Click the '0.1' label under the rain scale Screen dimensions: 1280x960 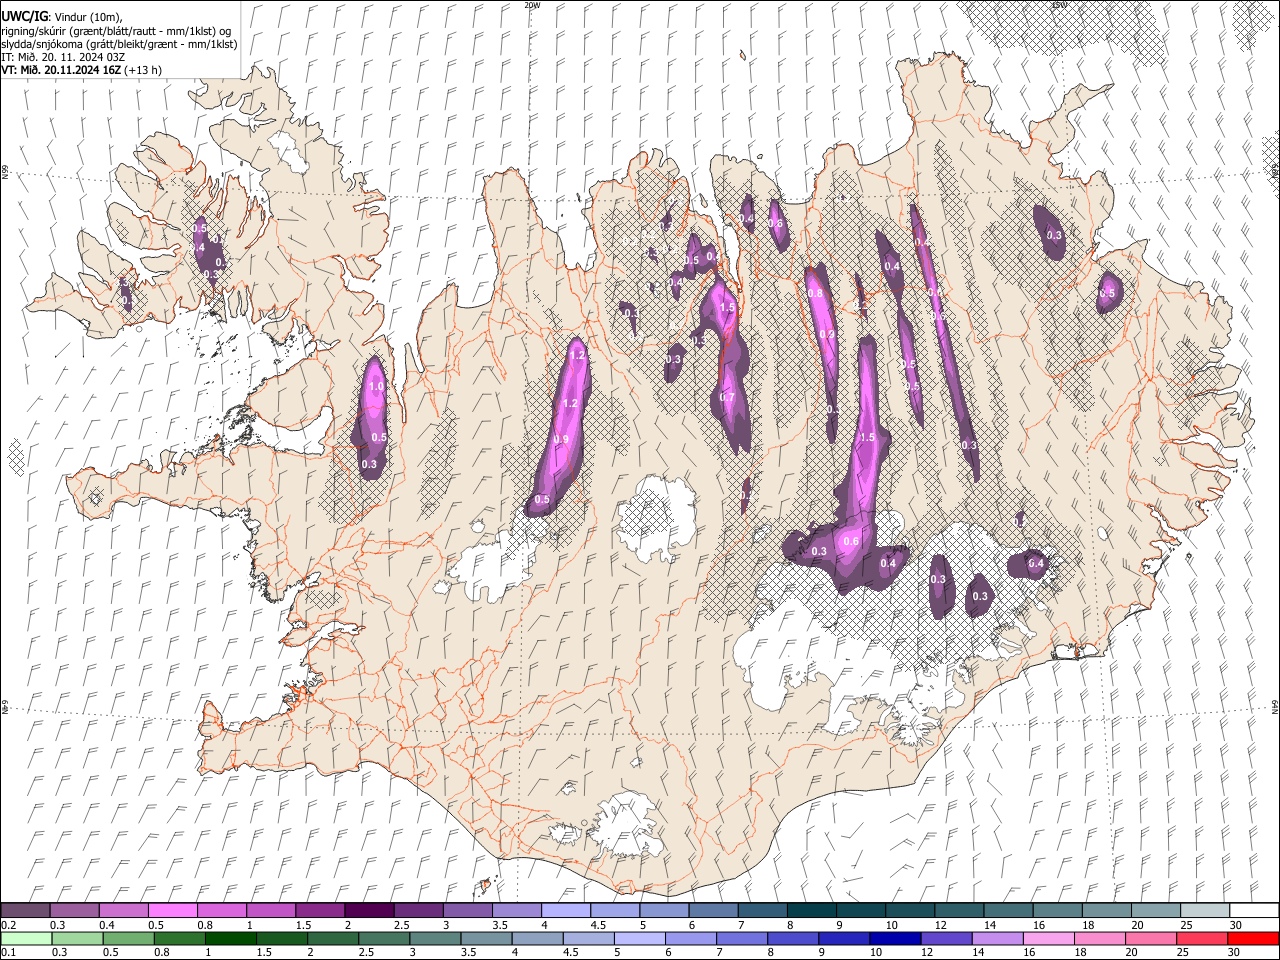click(8, 952)
